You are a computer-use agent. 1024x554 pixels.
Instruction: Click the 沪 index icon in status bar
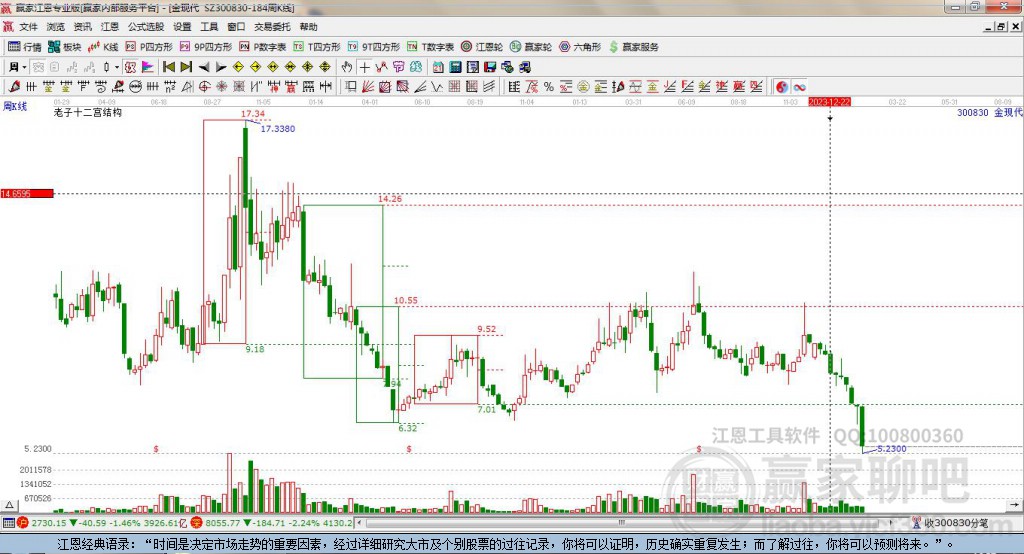(x=23, y=523)
